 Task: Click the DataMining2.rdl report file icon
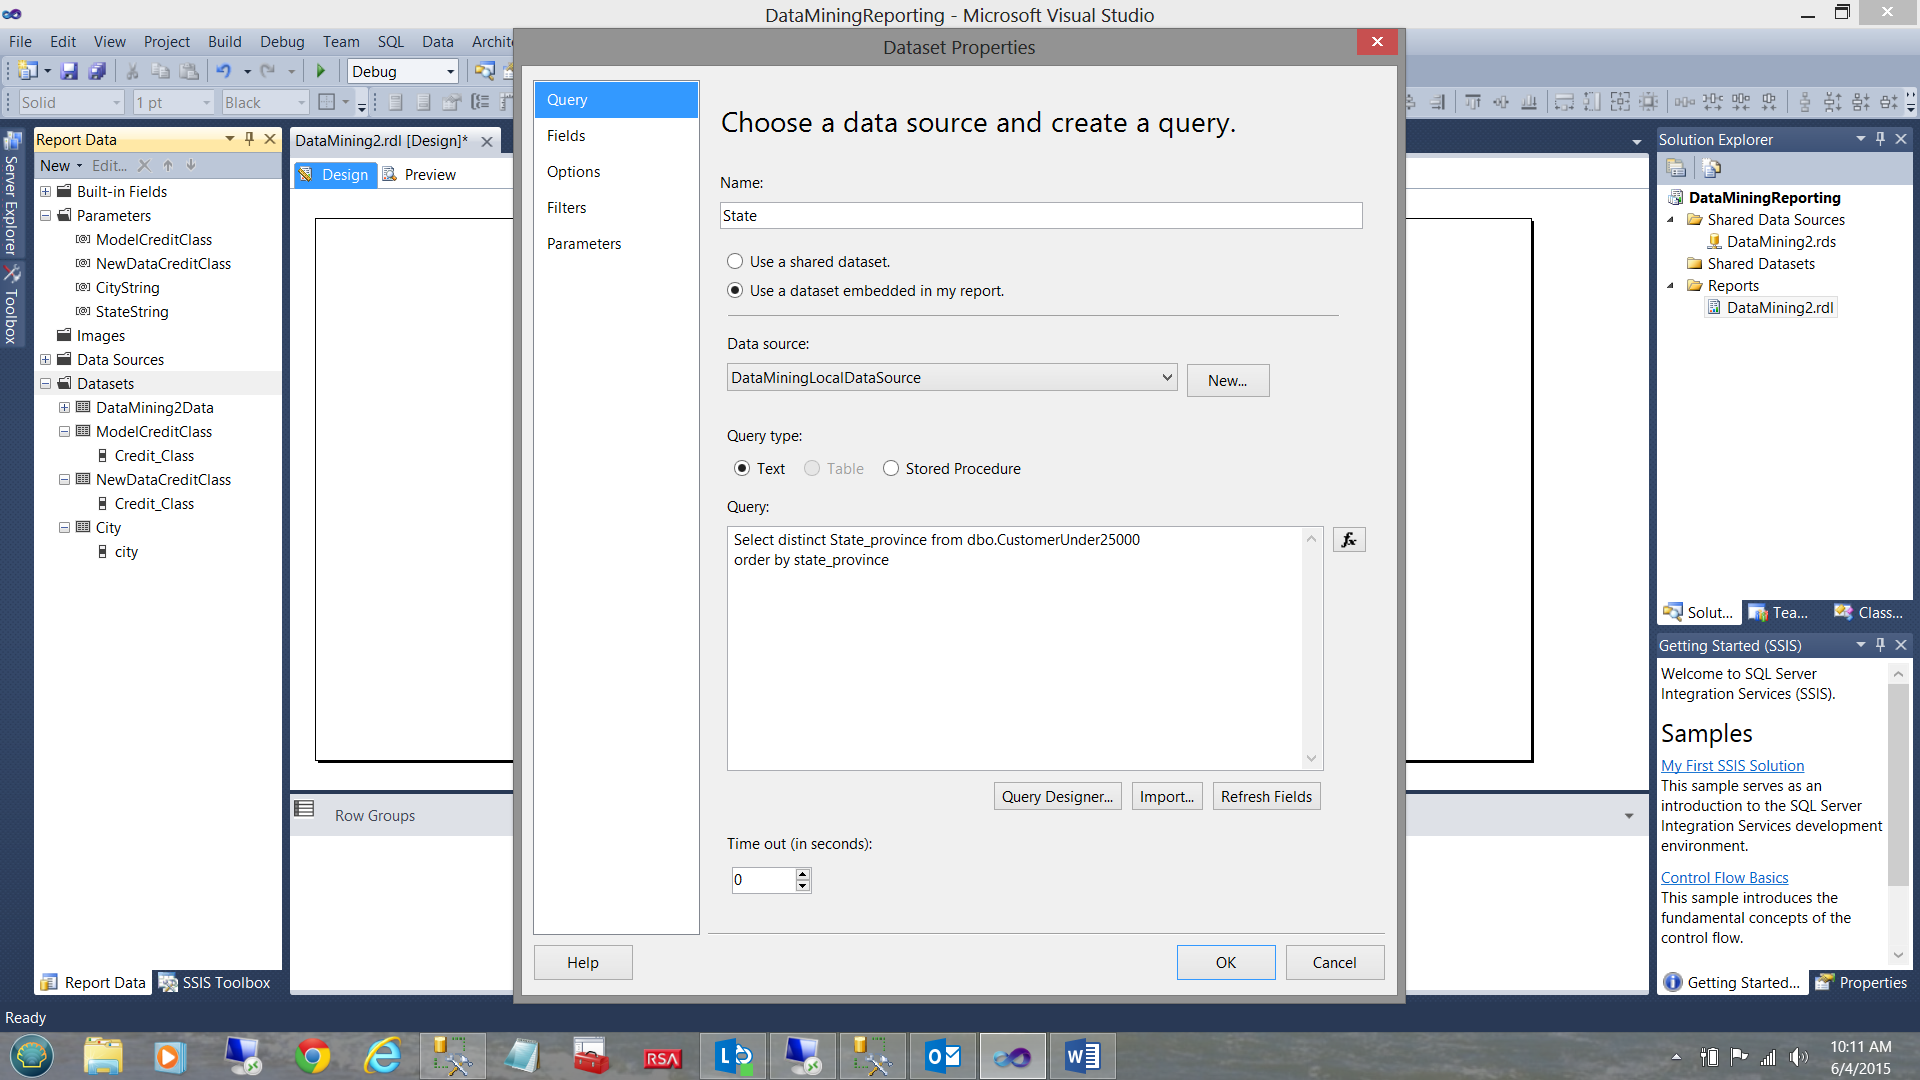pos(1714,308)
